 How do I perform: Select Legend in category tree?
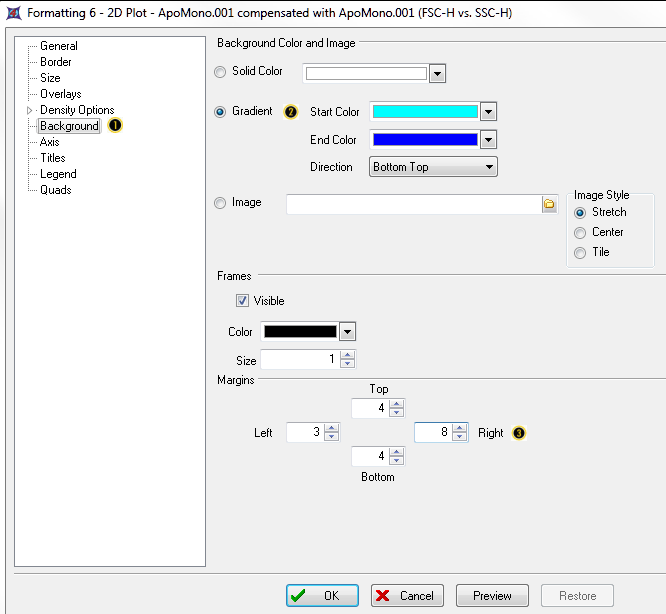(58, 174)
